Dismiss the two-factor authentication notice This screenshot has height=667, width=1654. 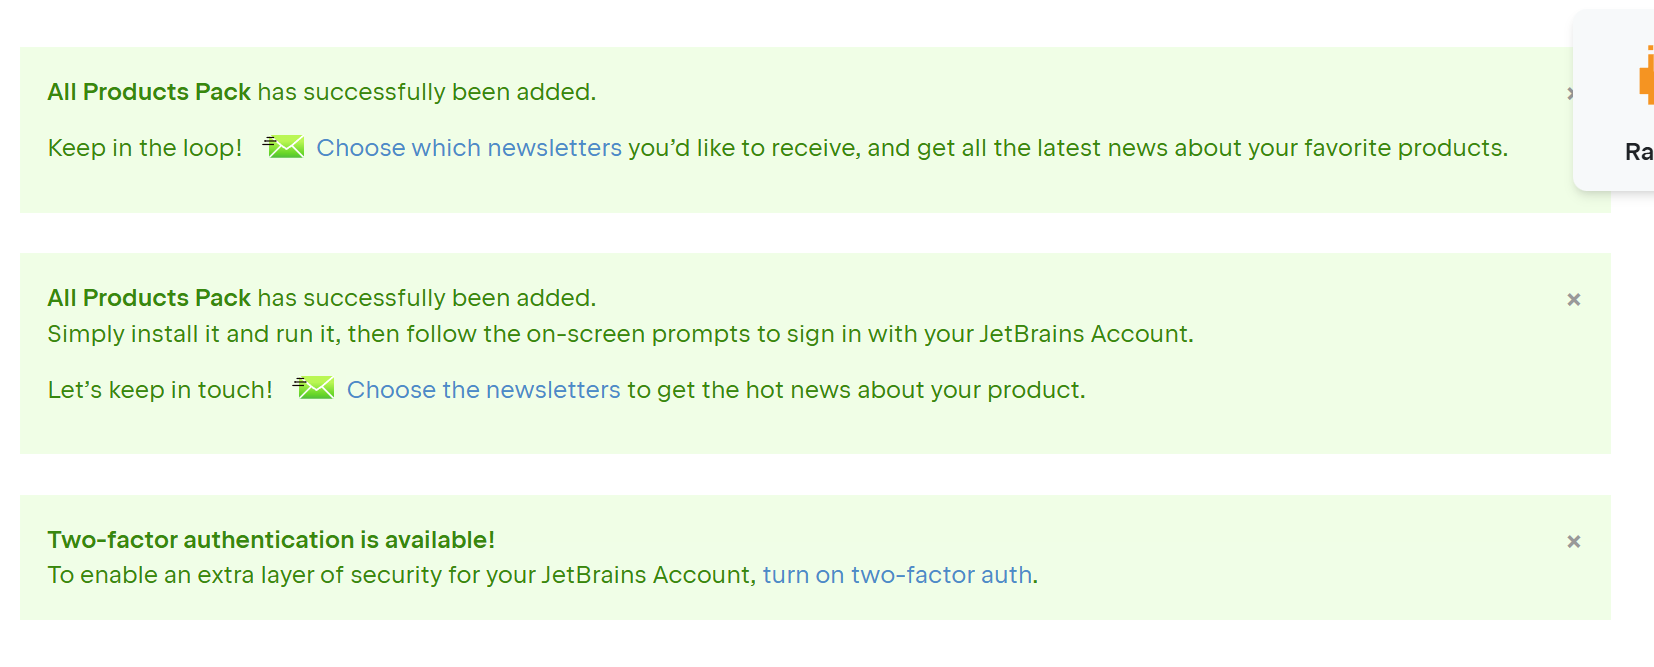coord(1574,542)
